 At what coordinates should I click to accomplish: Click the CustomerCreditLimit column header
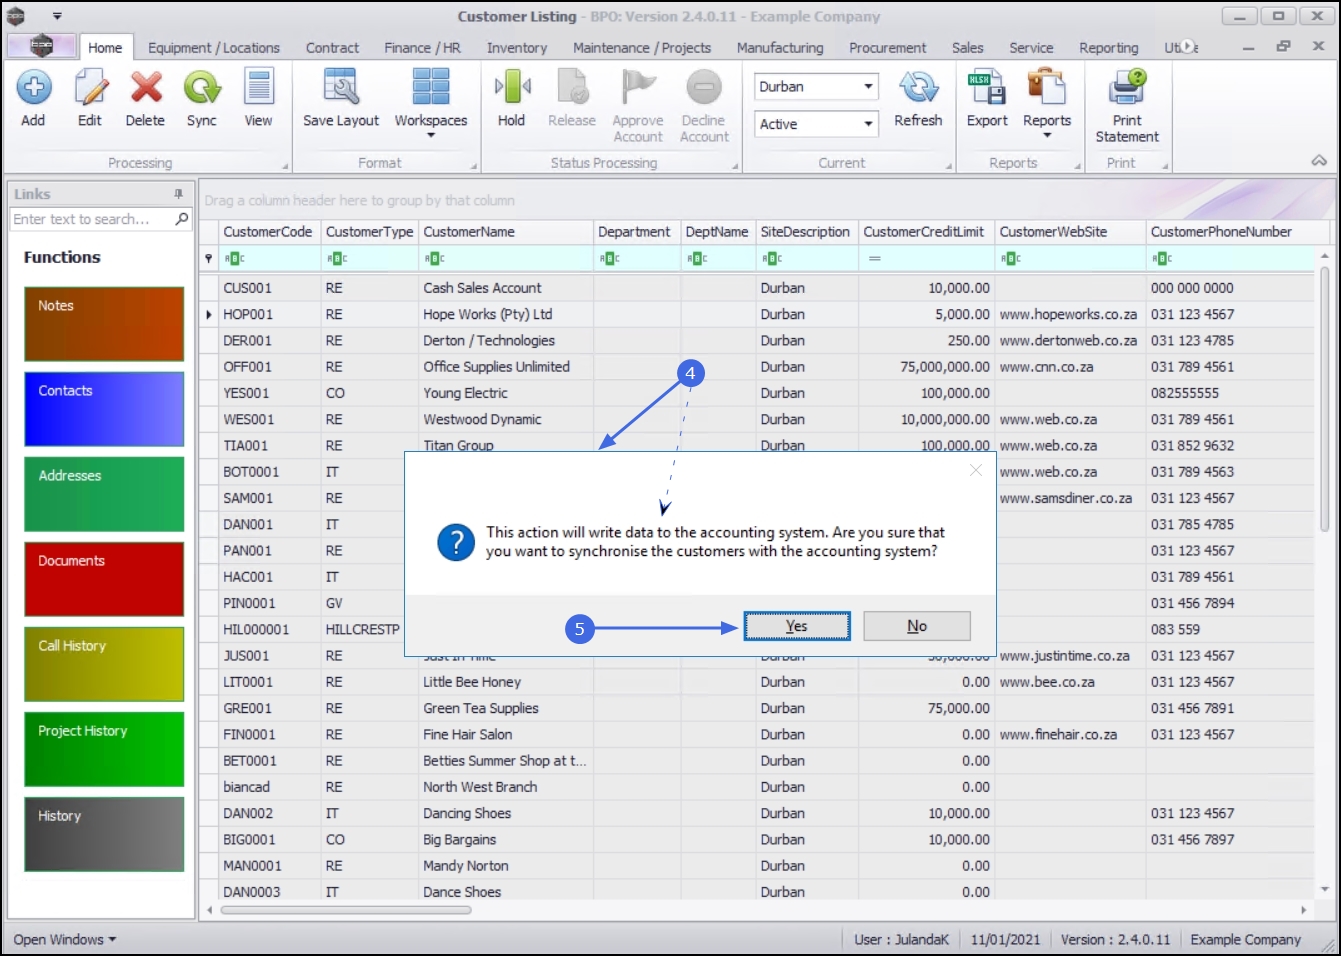click(926, 232)
